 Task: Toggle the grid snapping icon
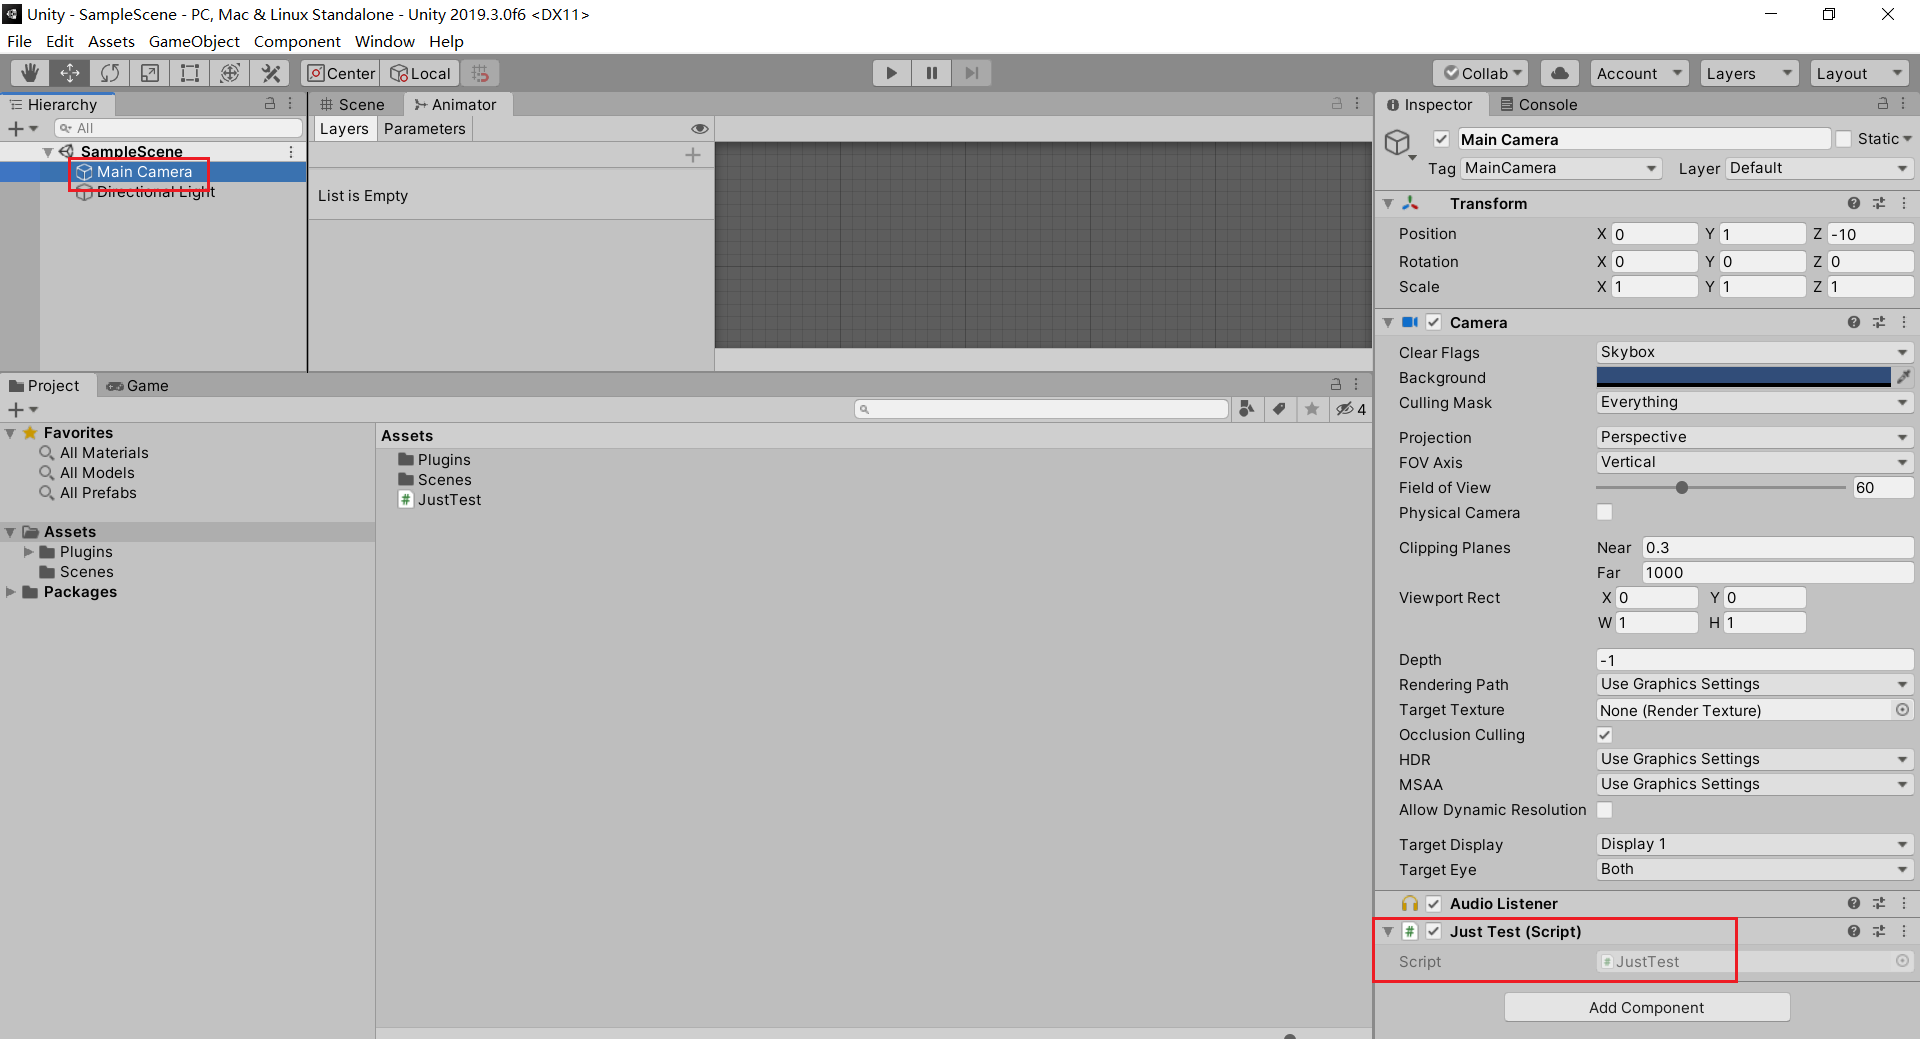(x=481, y=73)
